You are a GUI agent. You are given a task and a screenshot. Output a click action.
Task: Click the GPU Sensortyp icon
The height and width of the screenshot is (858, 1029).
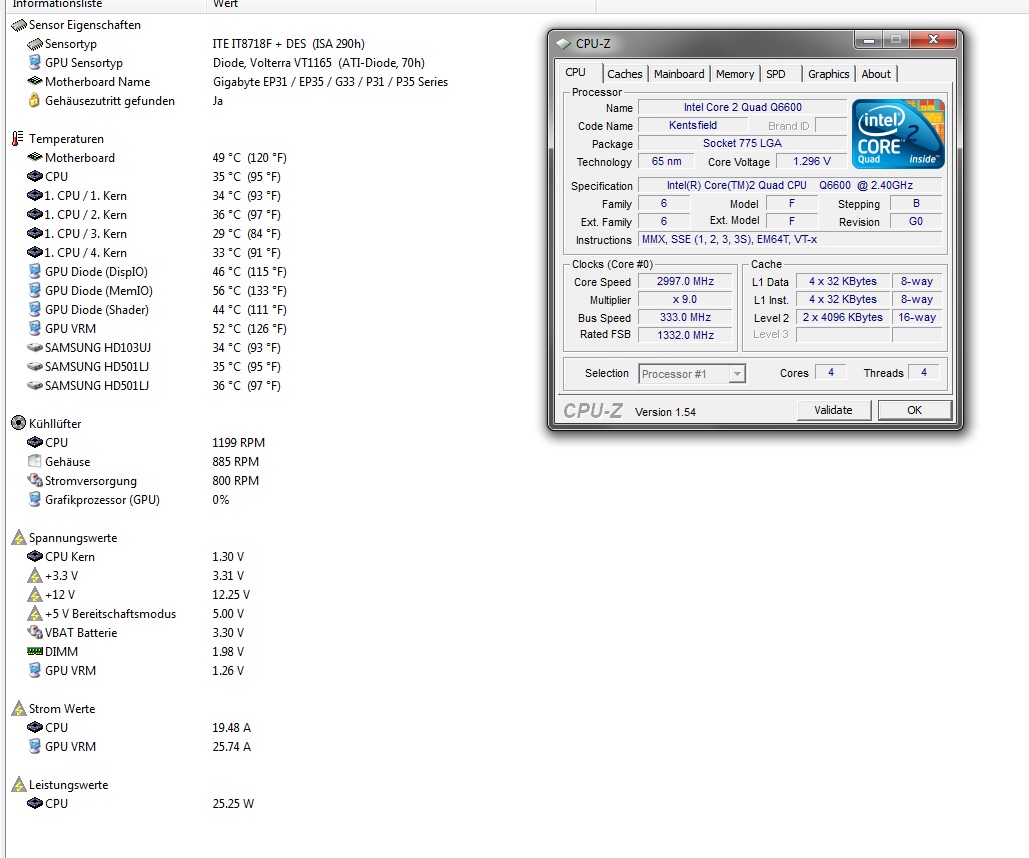[35, 63]
